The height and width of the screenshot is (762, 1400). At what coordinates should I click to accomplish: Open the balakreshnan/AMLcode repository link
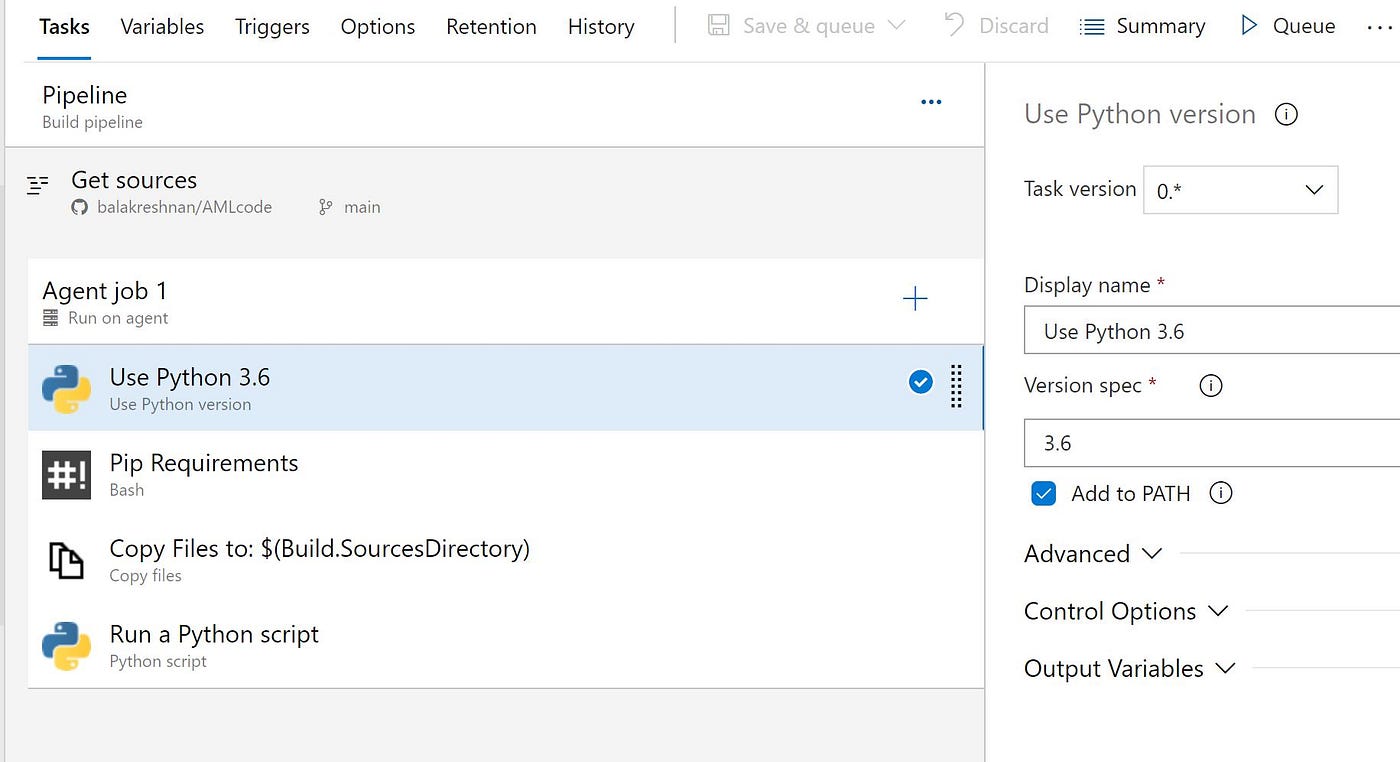(185, 207)
